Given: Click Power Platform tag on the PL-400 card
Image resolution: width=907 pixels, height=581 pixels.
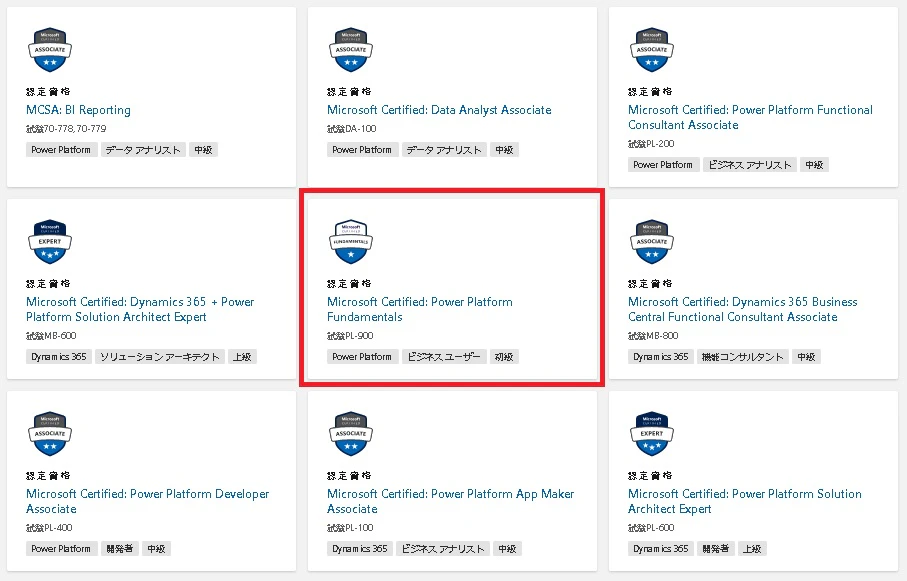Looking at the screenshot, I should (x=61, y=549).
